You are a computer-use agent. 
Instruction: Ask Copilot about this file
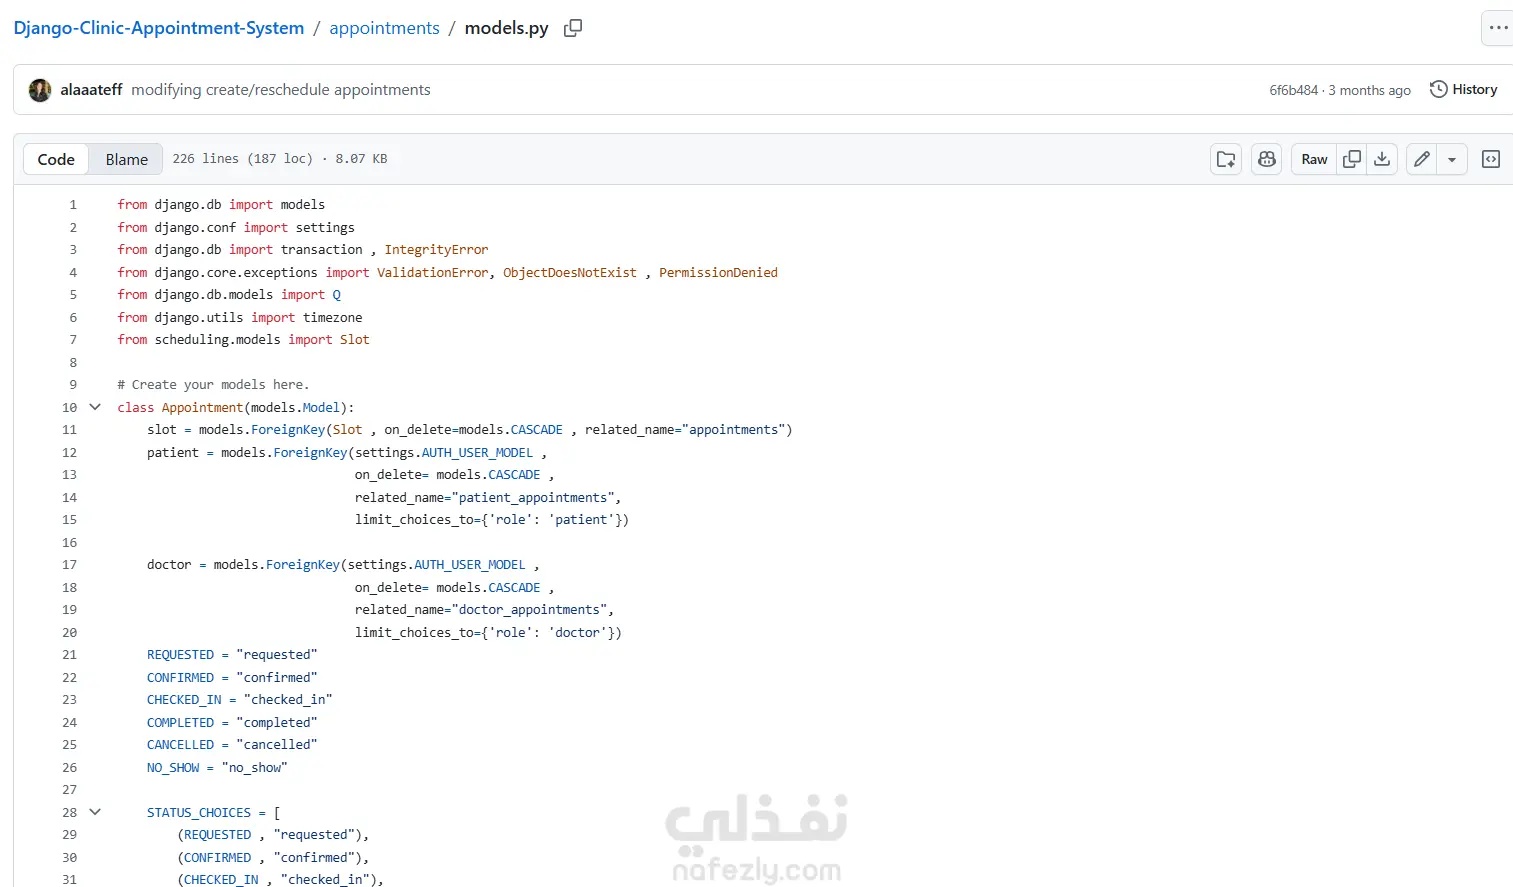tap(1267, 159)
